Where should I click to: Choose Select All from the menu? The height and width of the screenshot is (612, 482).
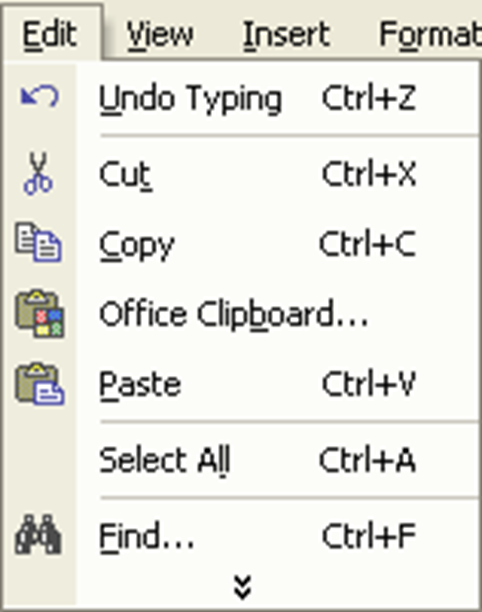click(x=165, y=461)
